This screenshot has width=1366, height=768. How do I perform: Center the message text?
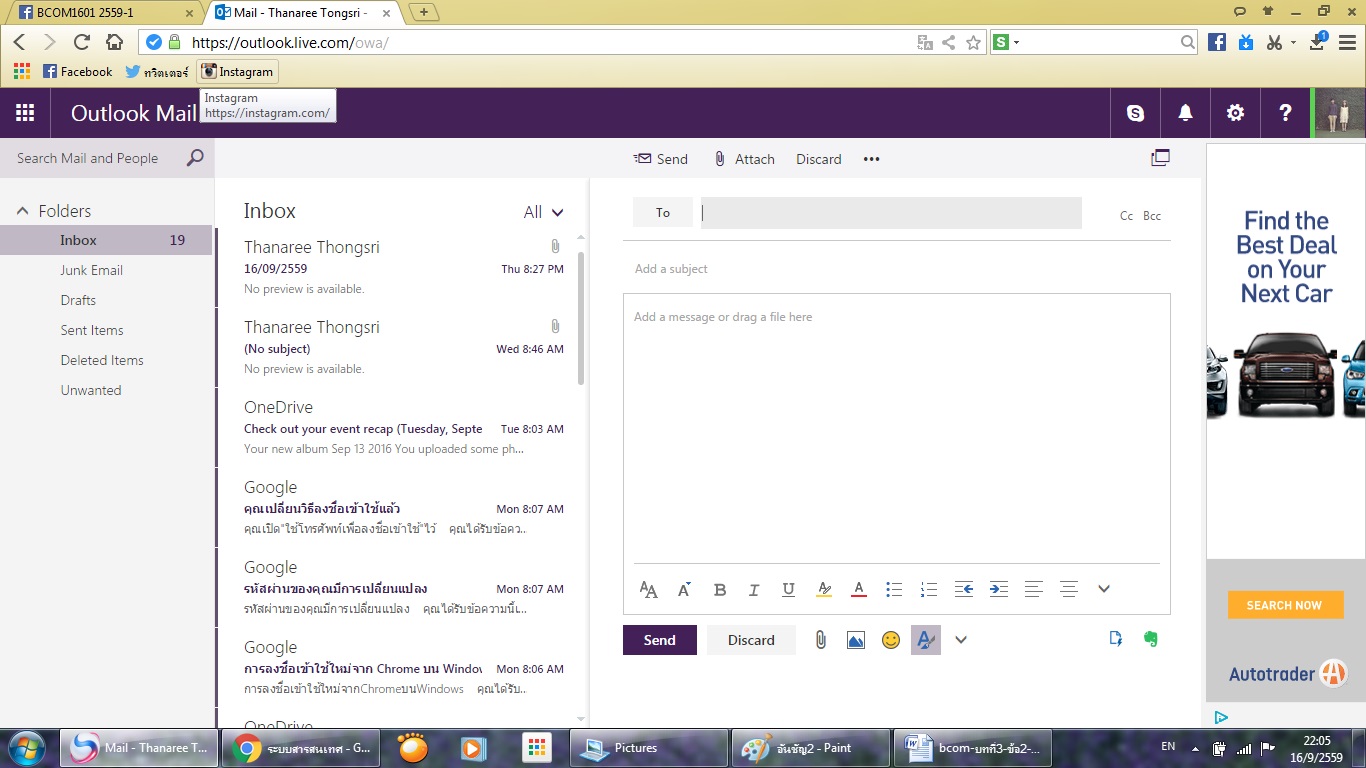point(1069,590)
